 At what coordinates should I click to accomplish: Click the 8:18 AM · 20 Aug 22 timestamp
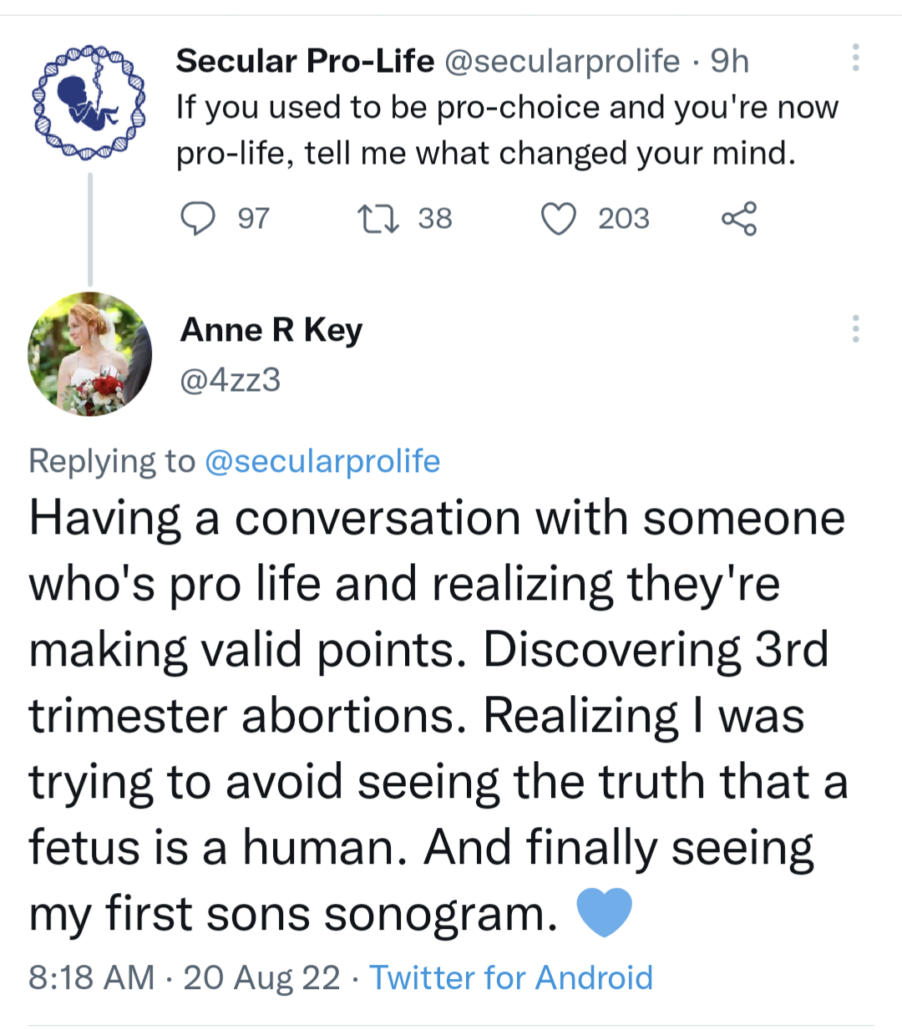tap(183, 977)
